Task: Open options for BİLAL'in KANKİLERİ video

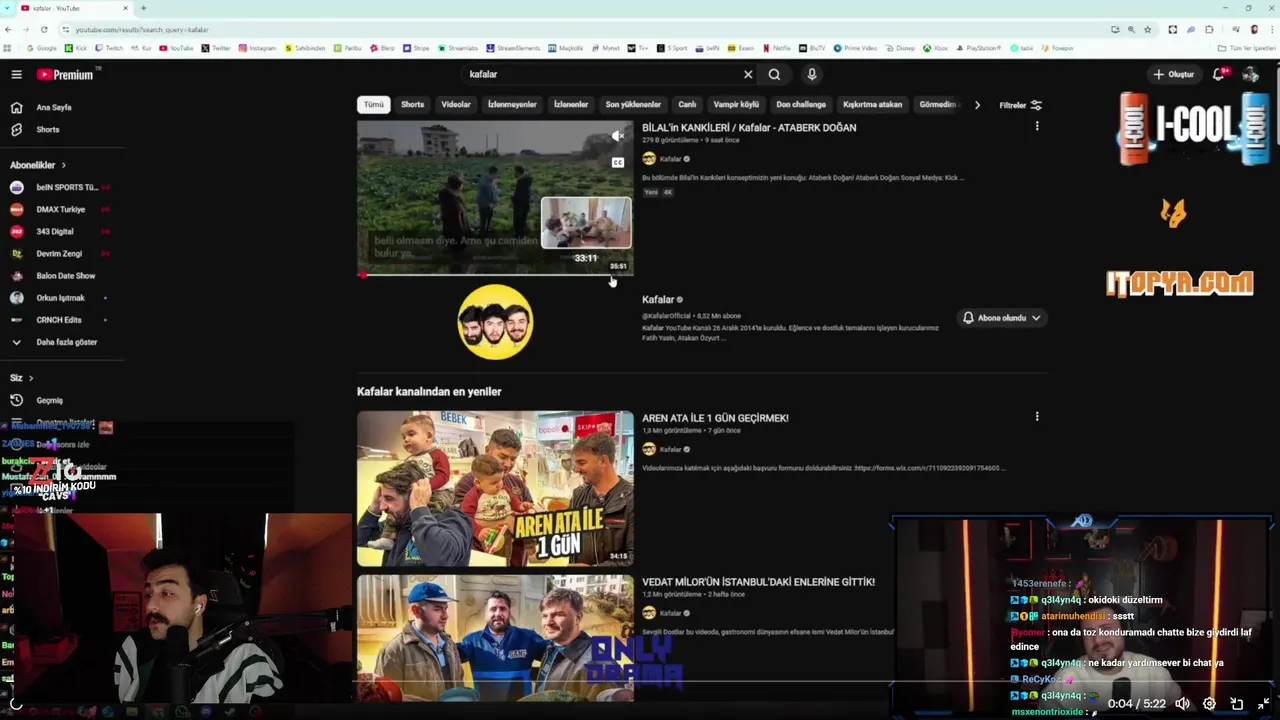Action: click(x=1037, y=126)
